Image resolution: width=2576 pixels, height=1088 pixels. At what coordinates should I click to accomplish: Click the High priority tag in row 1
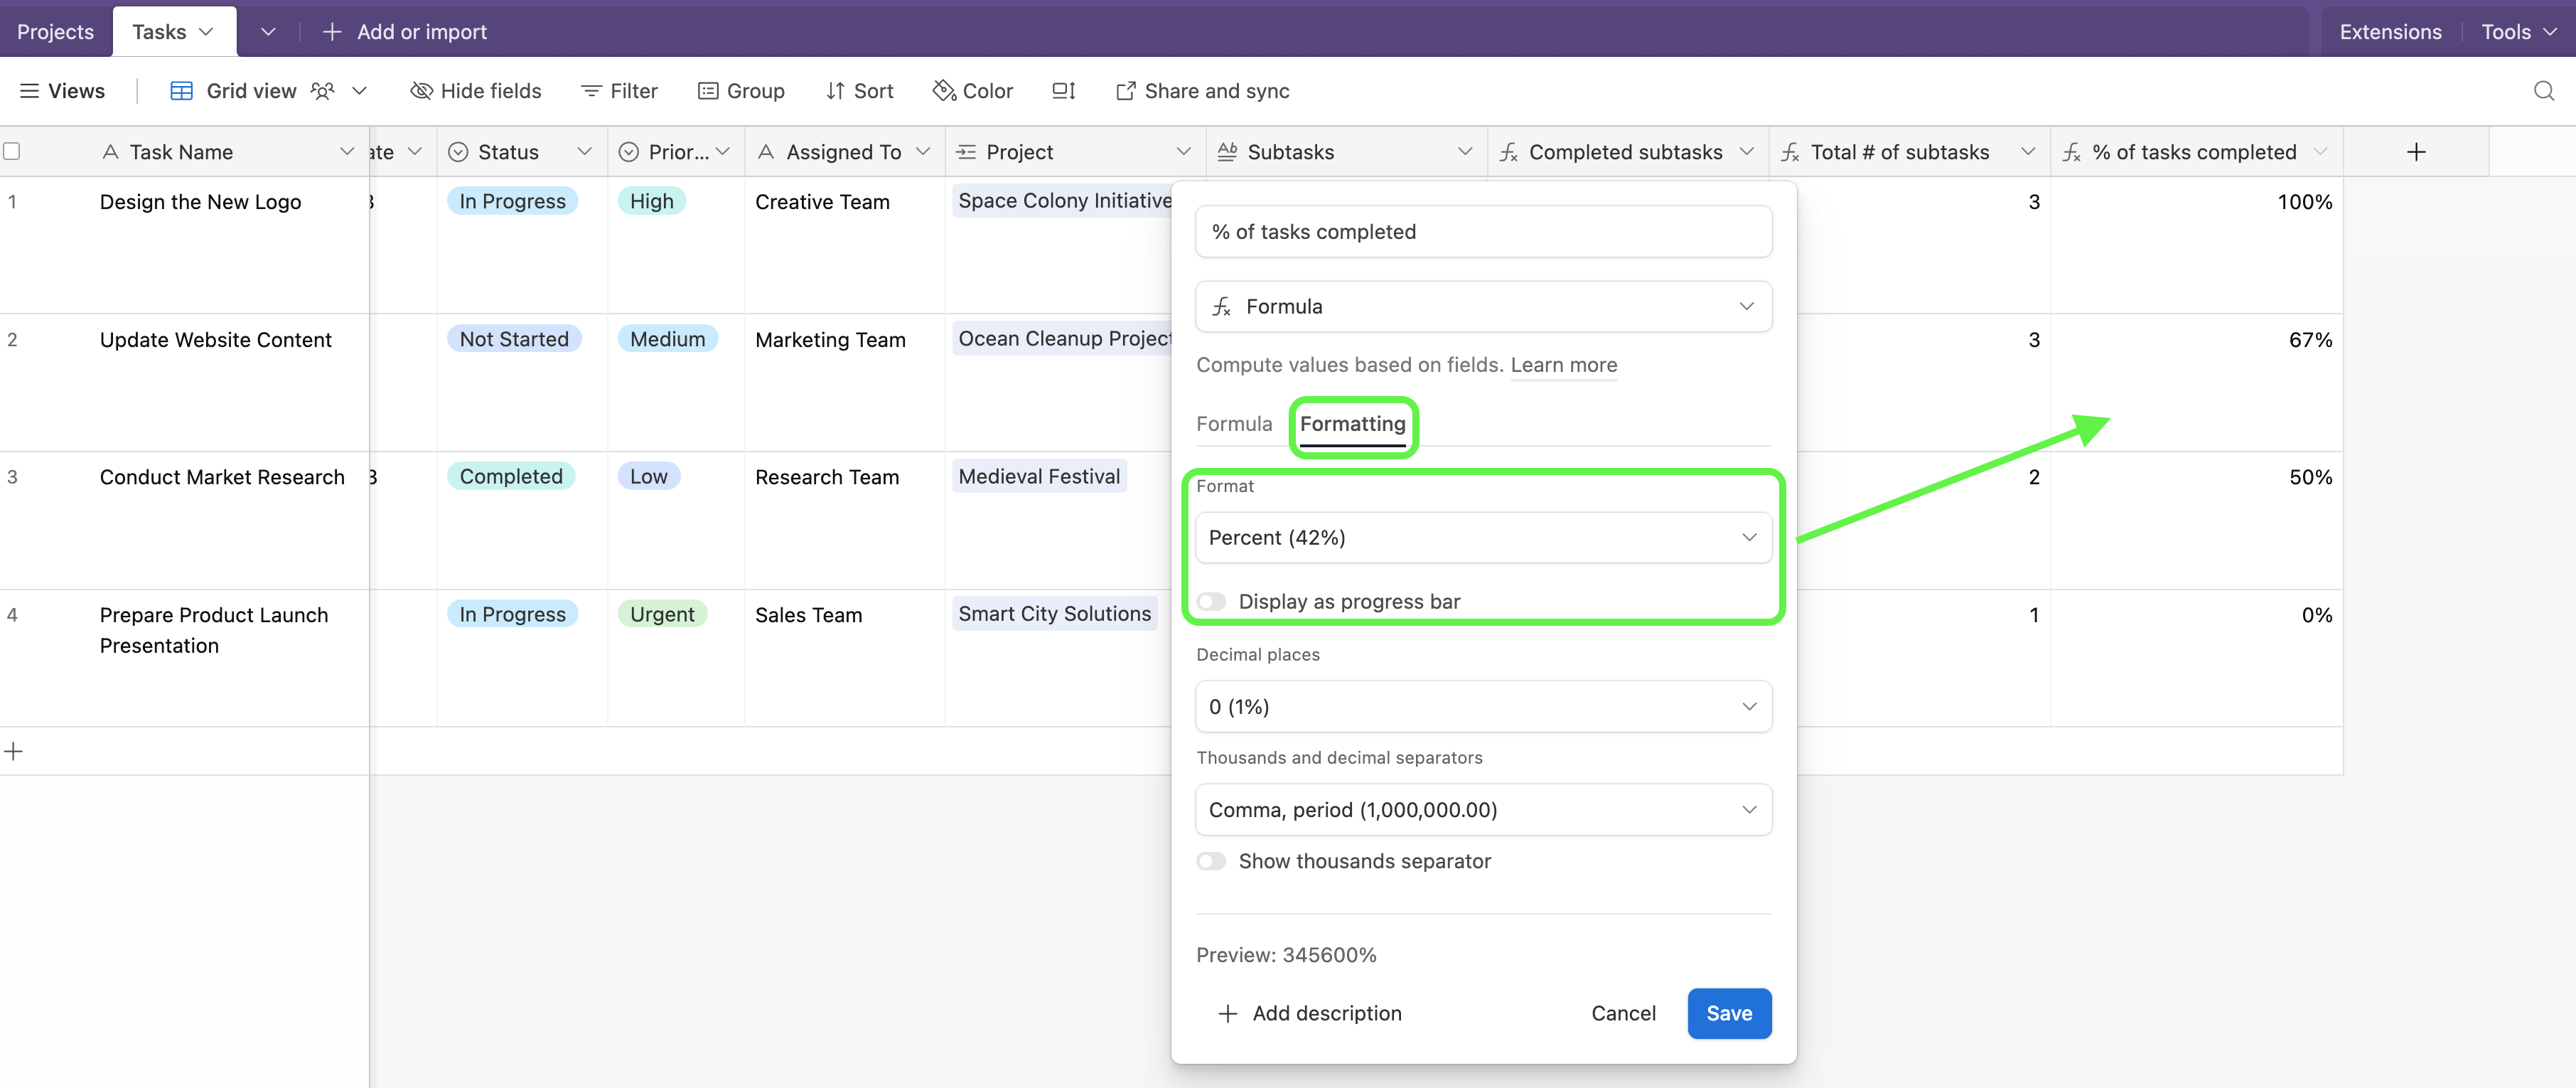tap(651, 201)
